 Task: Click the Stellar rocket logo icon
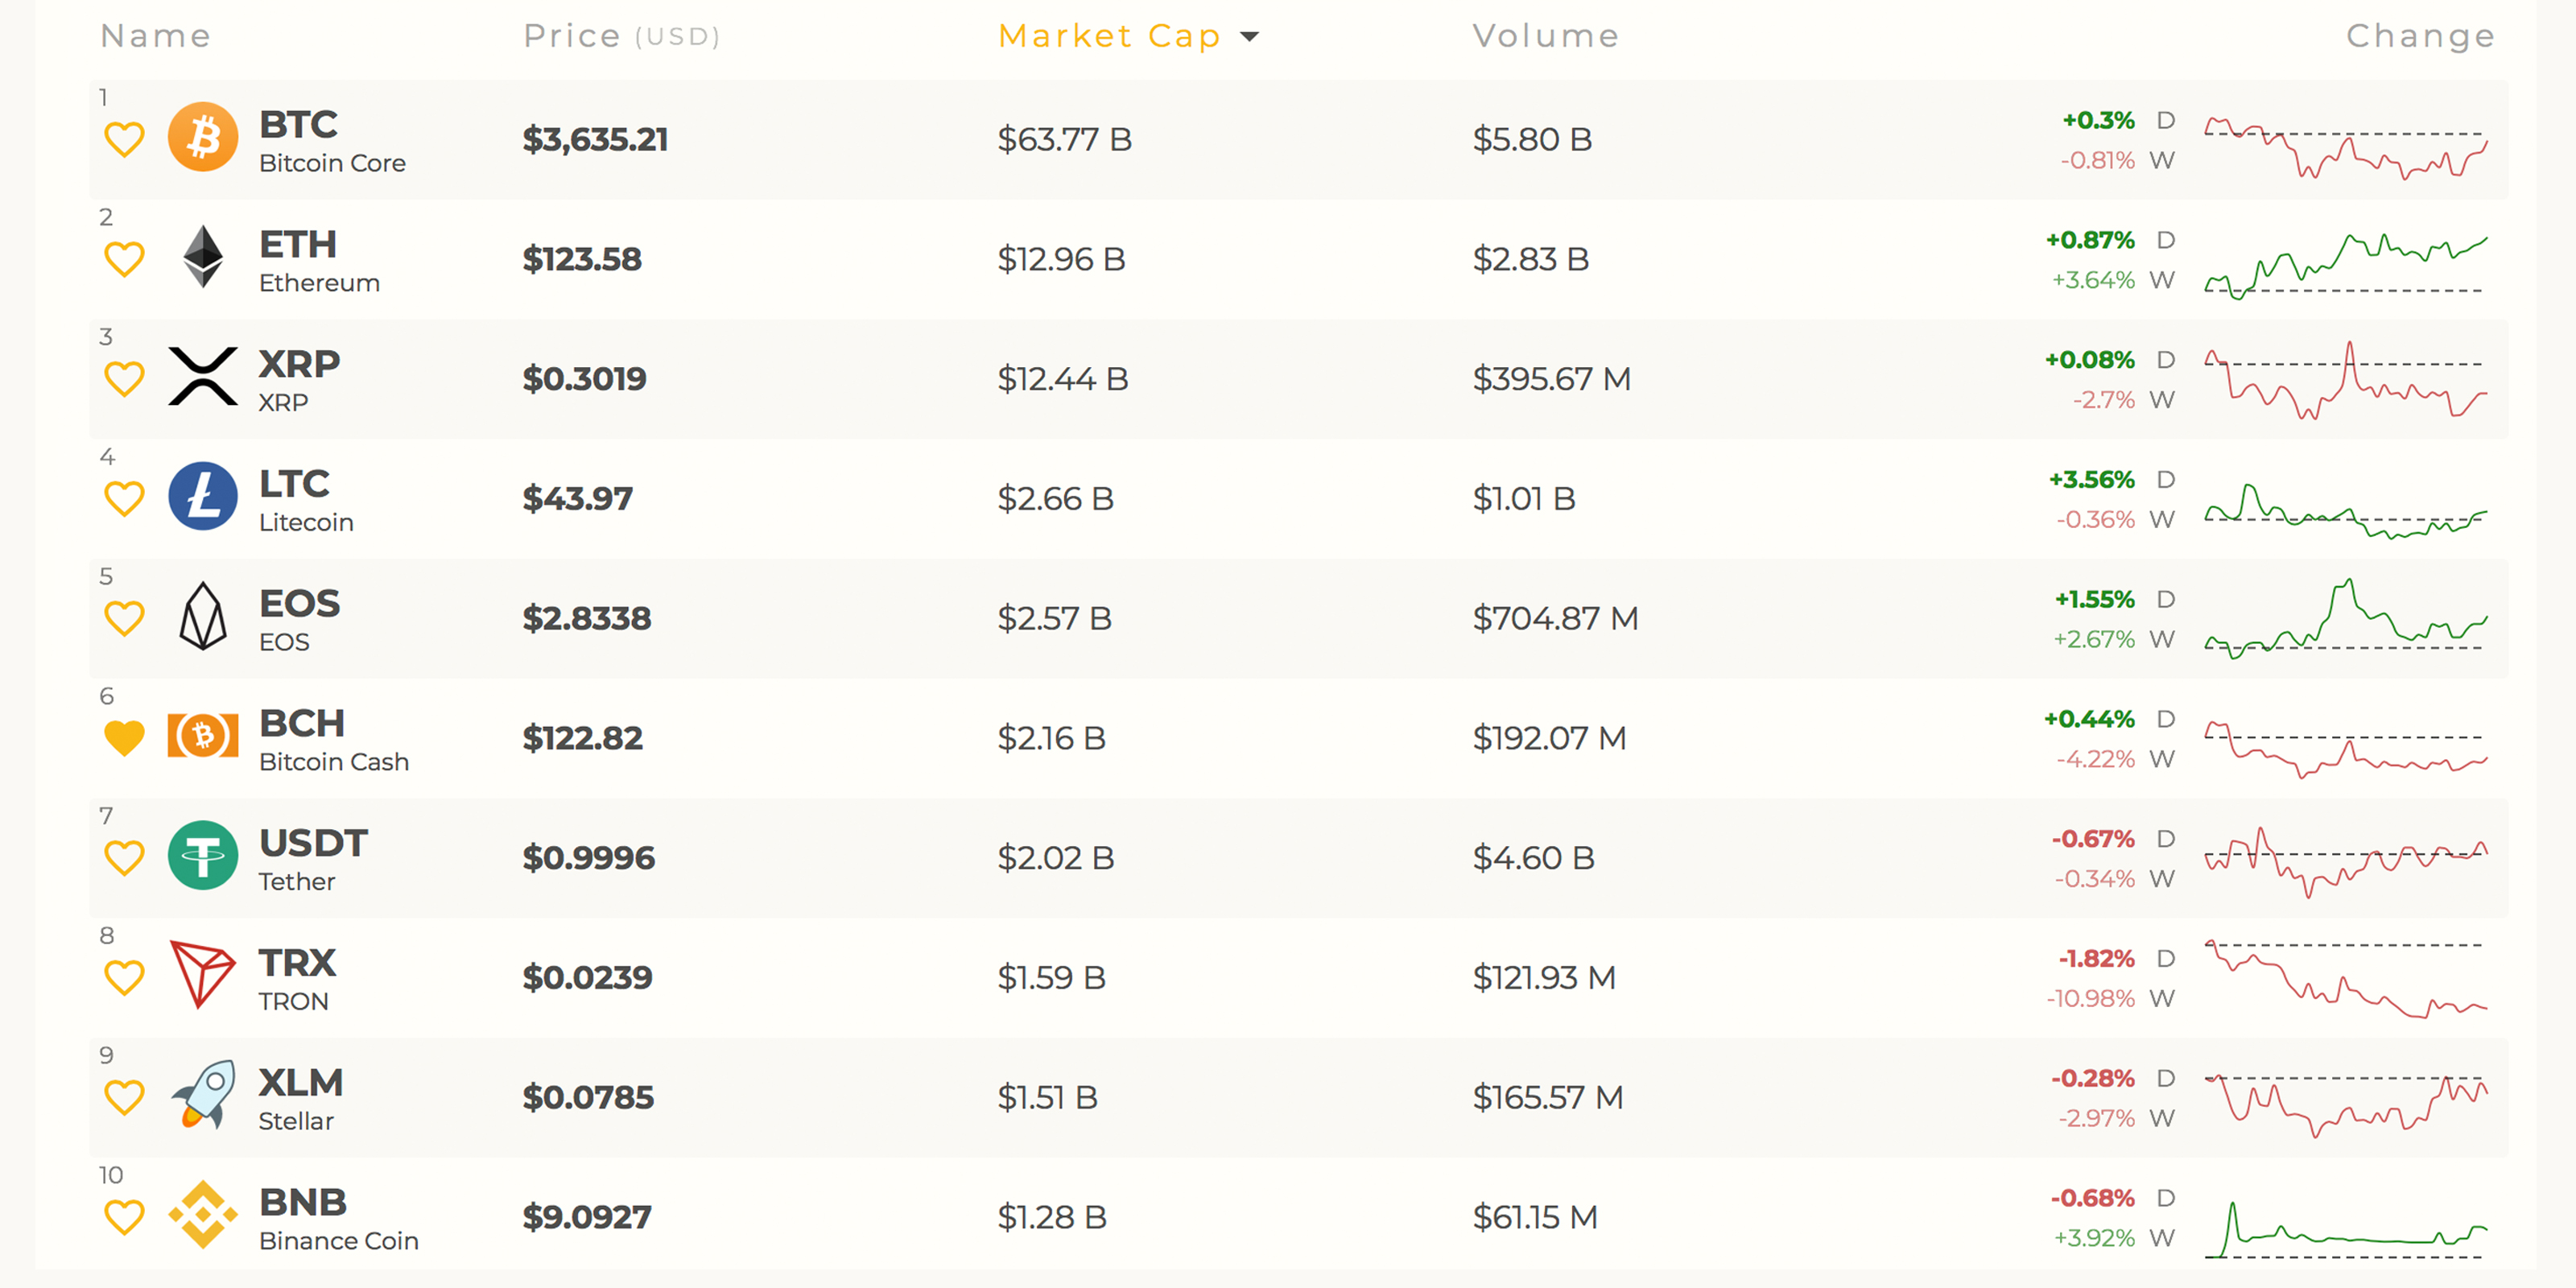pyautogui.click(x=203, y=1095)
